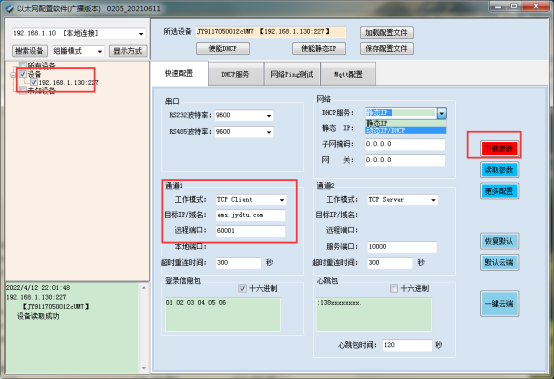Open the 通道2 工作模式 TCP Server dropdown
The width and height of the screenshot is (554, 379).
[433, 200]
